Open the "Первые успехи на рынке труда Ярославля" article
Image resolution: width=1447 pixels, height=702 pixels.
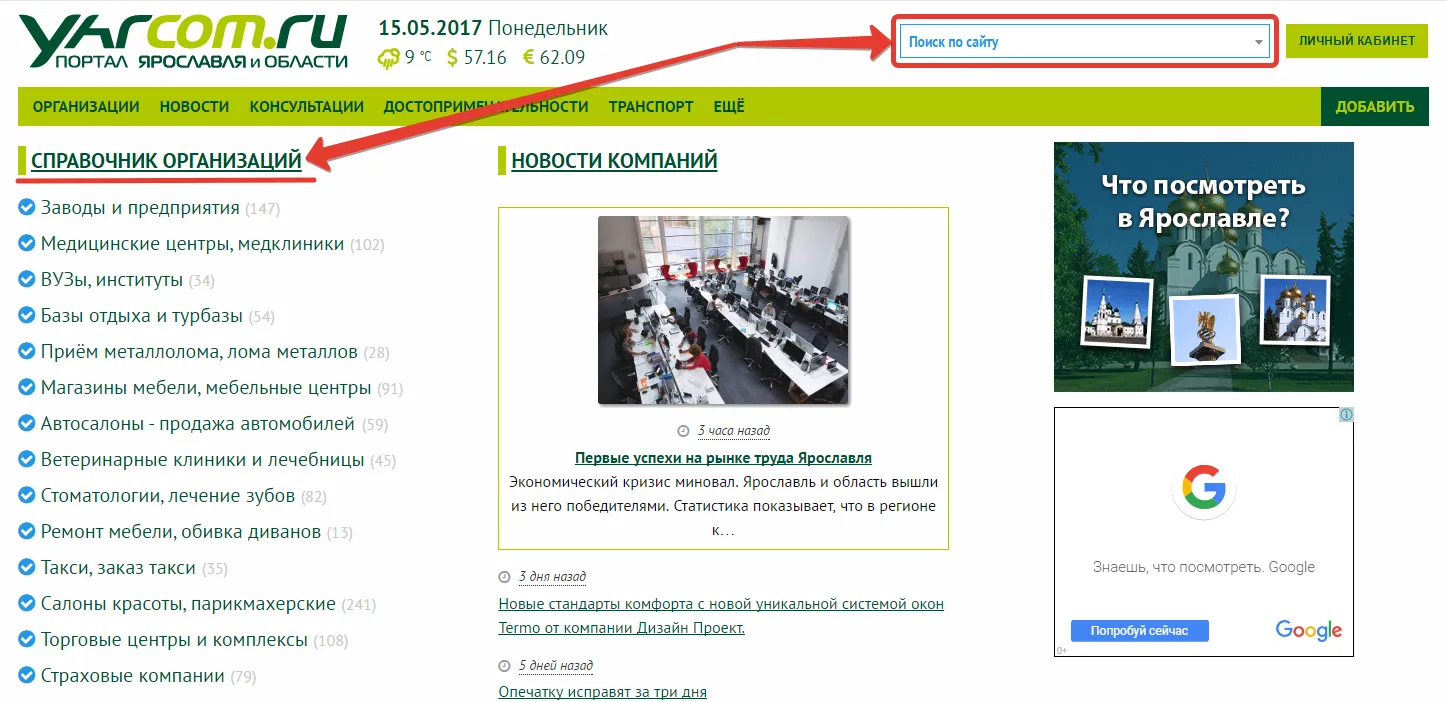pos(723,458)
